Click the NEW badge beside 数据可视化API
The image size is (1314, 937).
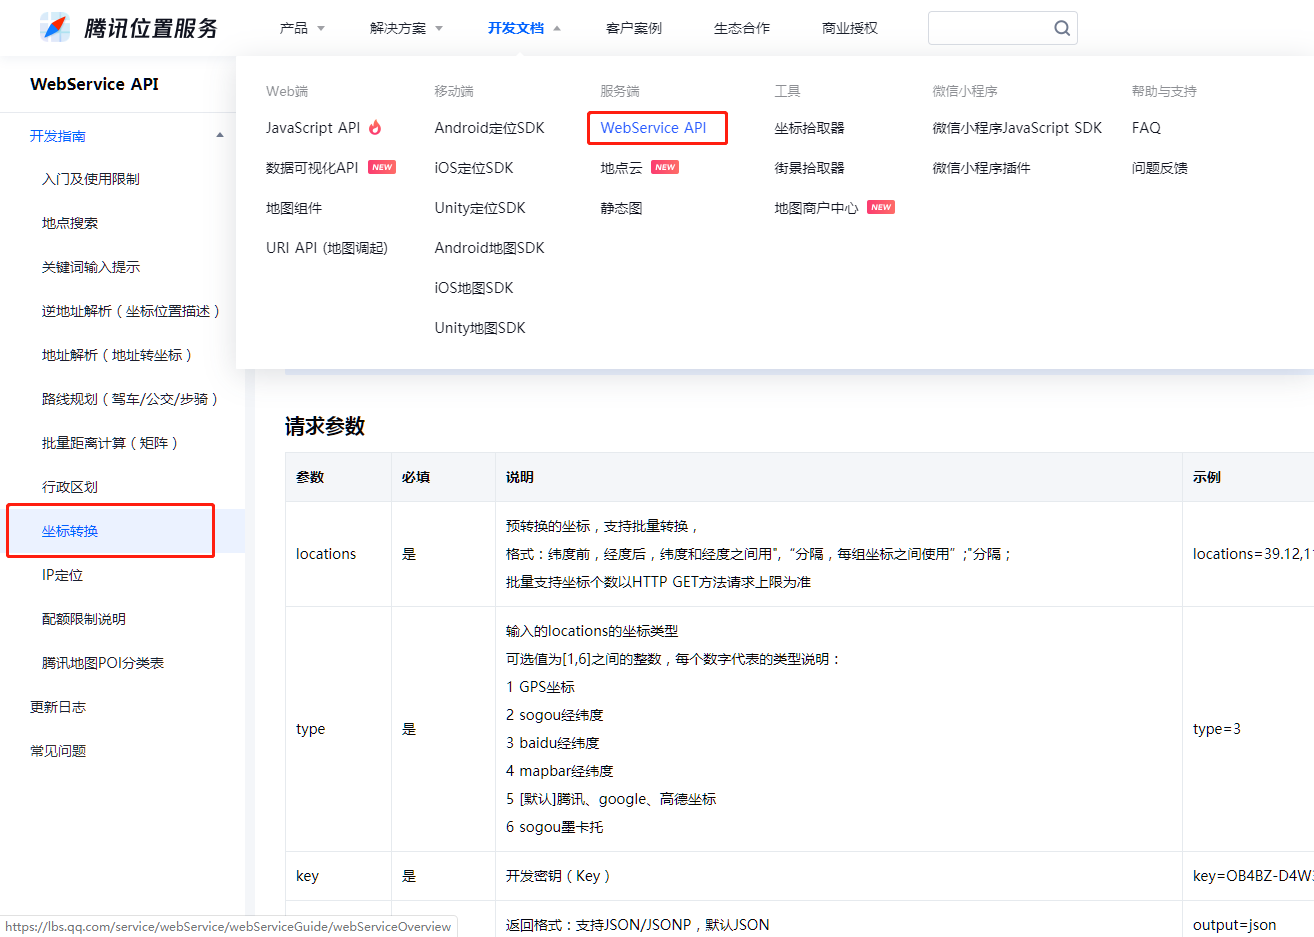coord(382,167)
